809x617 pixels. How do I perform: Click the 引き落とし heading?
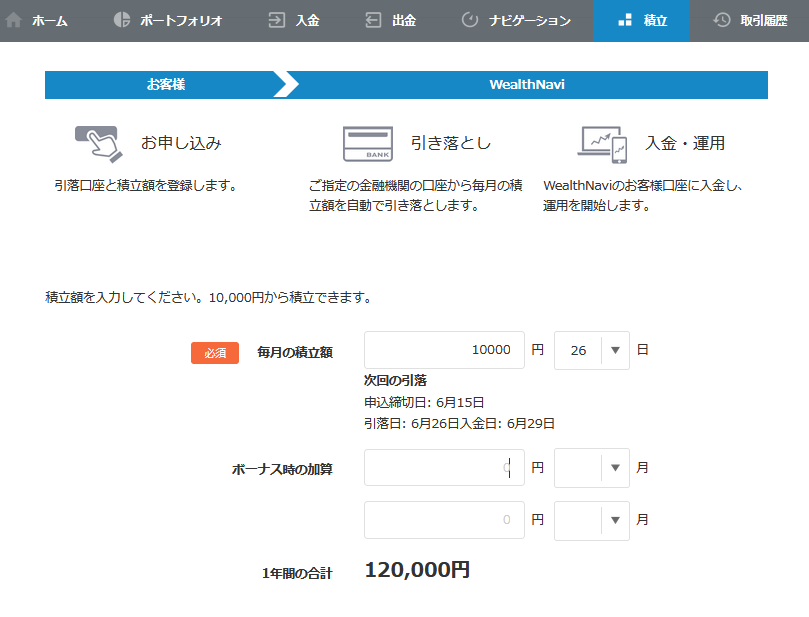click(451, 143)
